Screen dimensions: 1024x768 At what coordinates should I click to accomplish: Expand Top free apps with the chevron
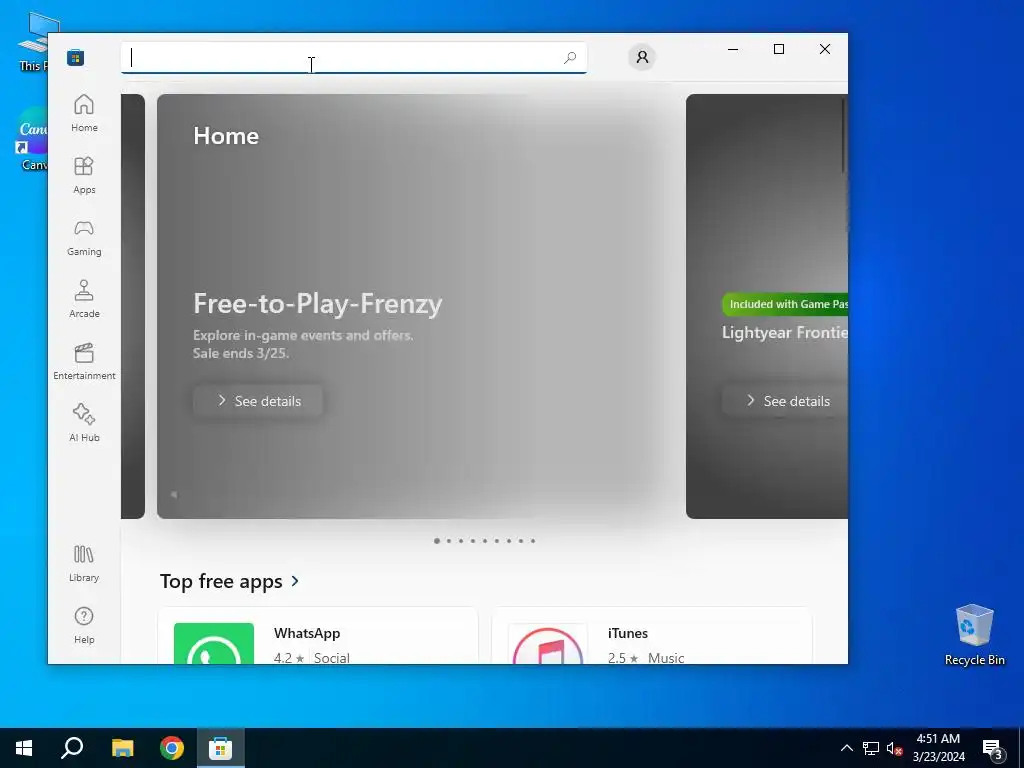[295, 581]
